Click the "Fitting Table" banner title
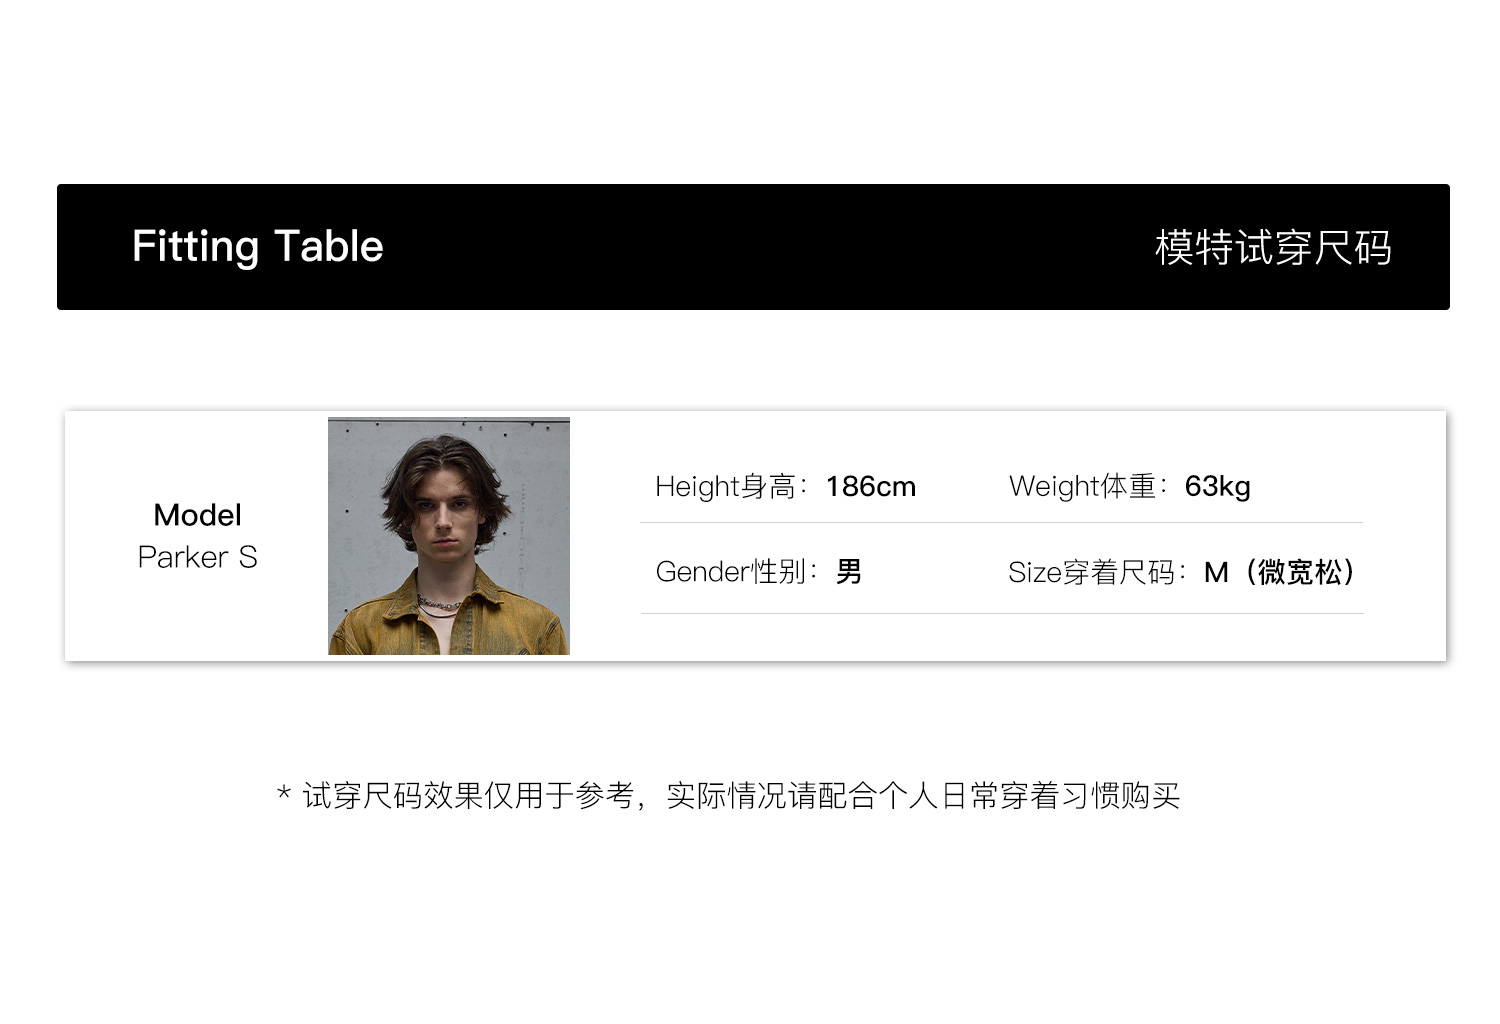This screenshot has width=1500, height=1024. [257, 247]
